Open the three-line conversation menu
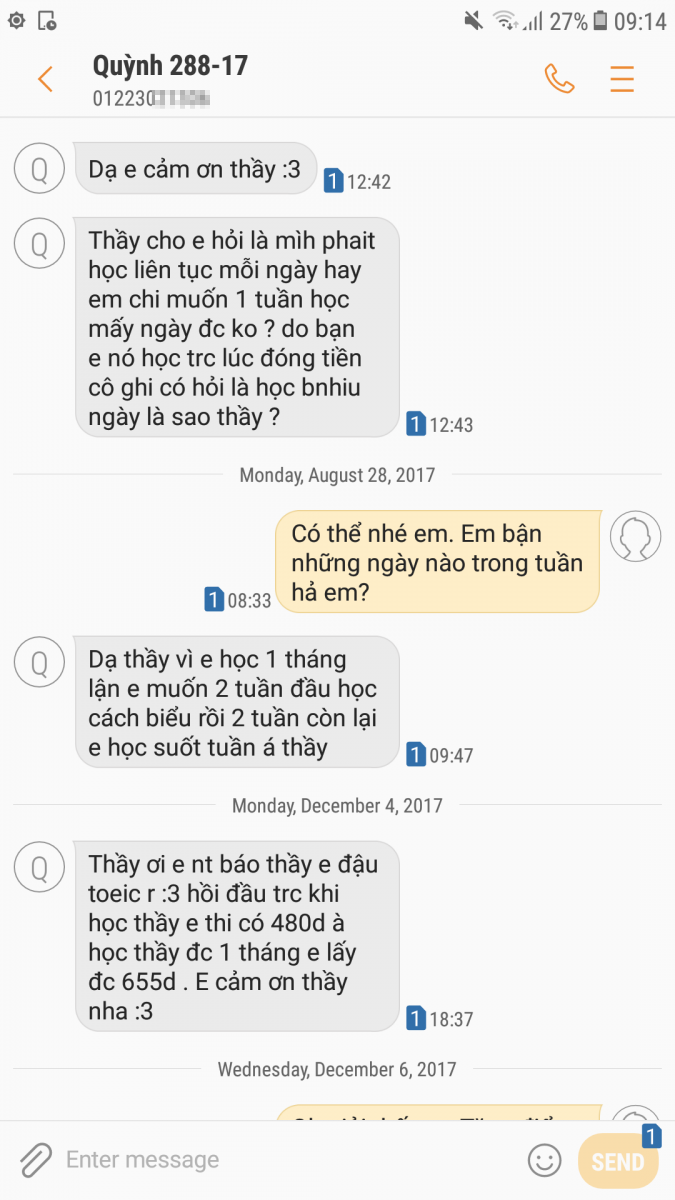 622,78
